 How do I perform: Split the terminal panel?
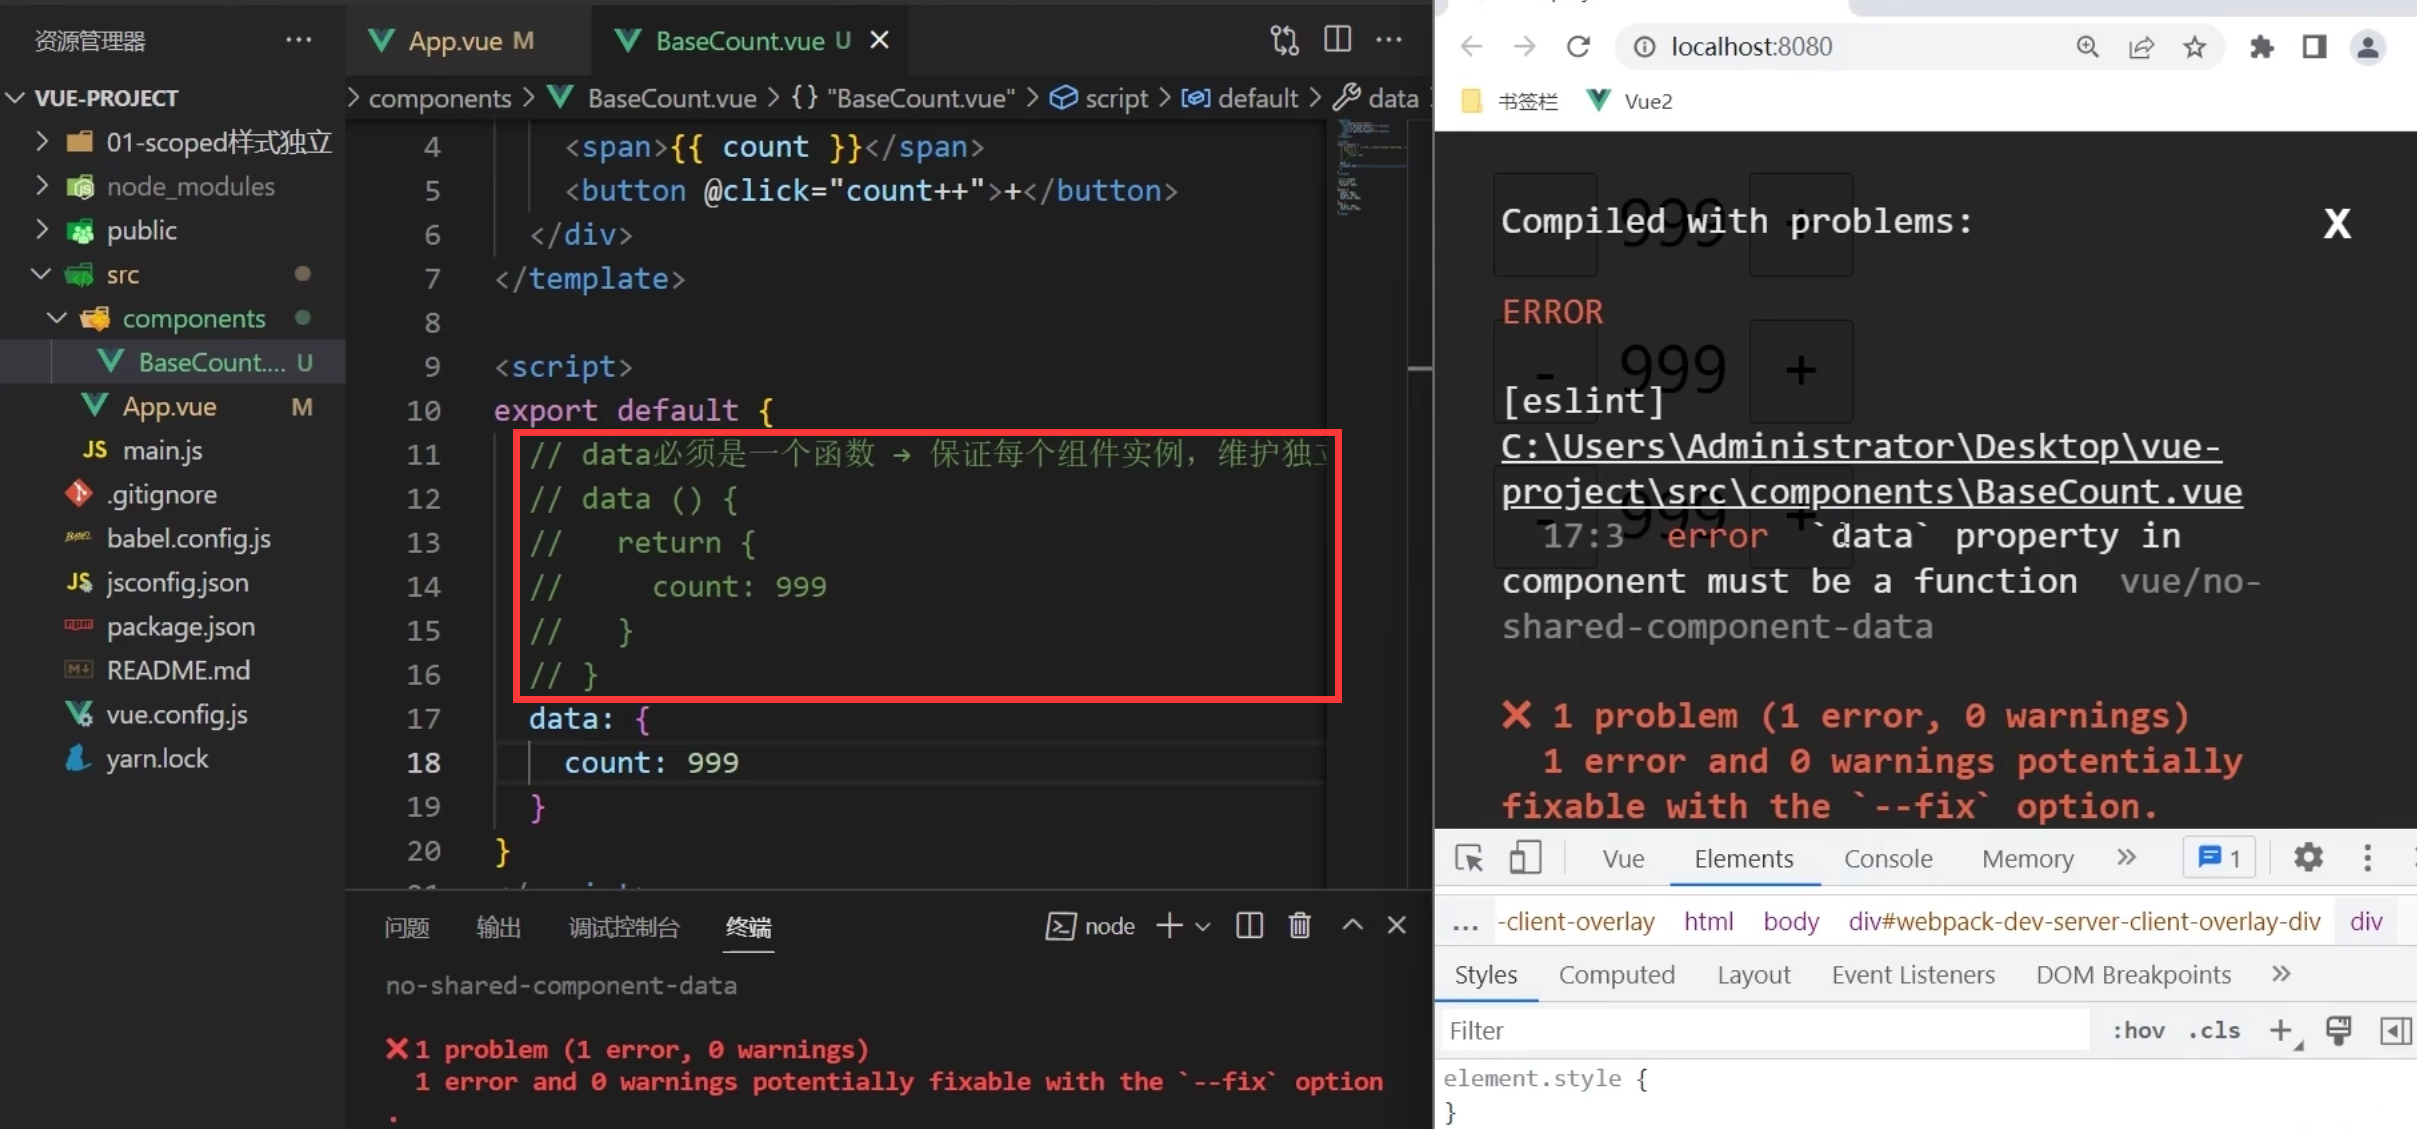pyautogui.click(x=1249, y=925)
